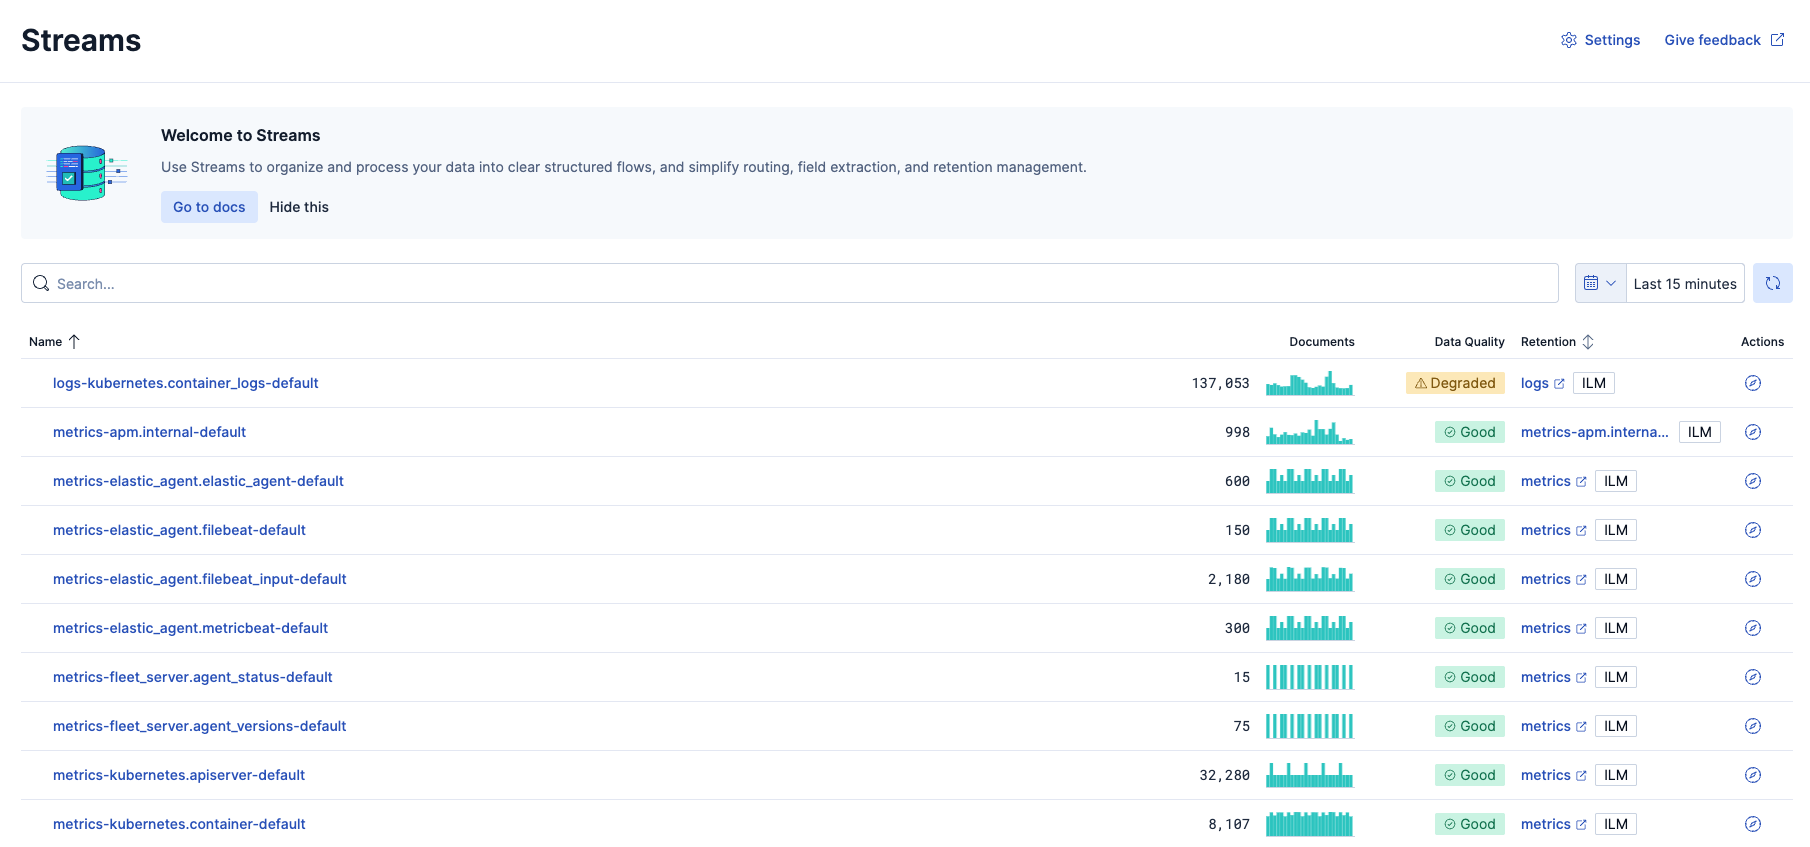
Task: Click the Go to docs button
Action: 209,207
